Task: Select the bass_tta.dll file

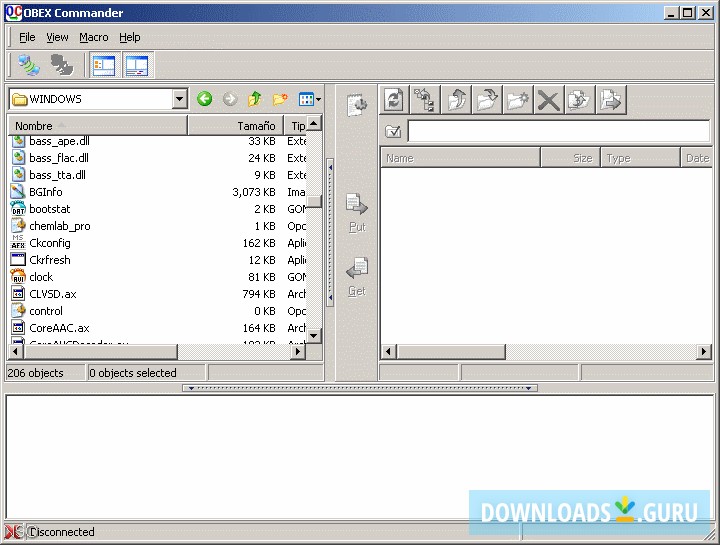Action: [57, 175]
